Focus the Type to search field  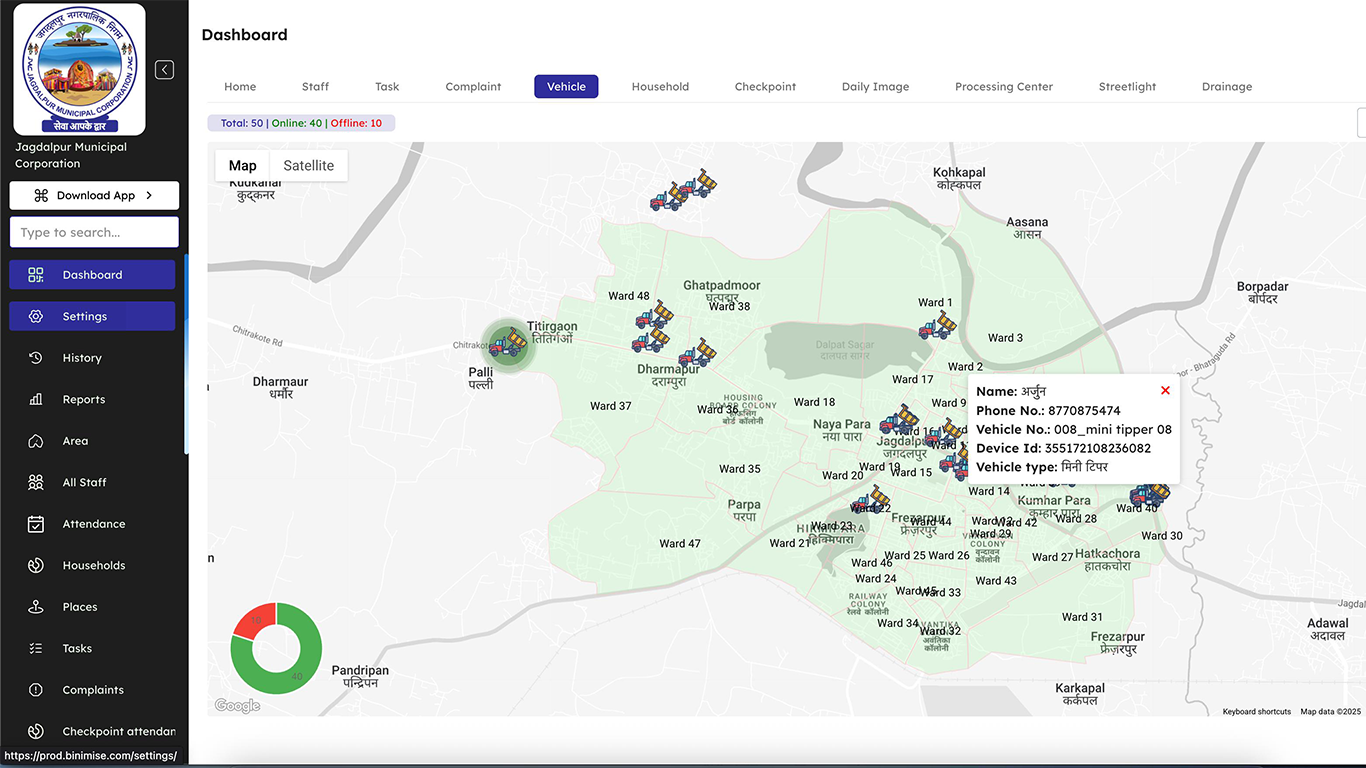[94, 232]
